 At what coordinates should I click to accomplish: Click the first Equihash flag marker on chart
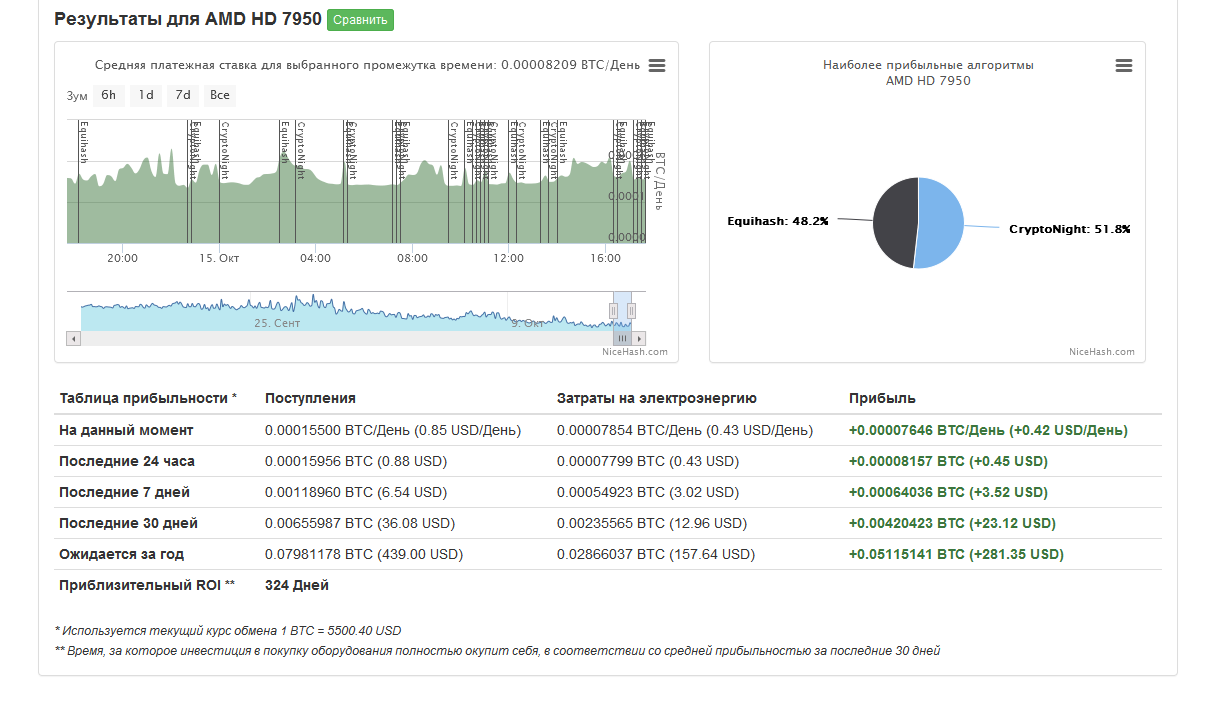84,142
